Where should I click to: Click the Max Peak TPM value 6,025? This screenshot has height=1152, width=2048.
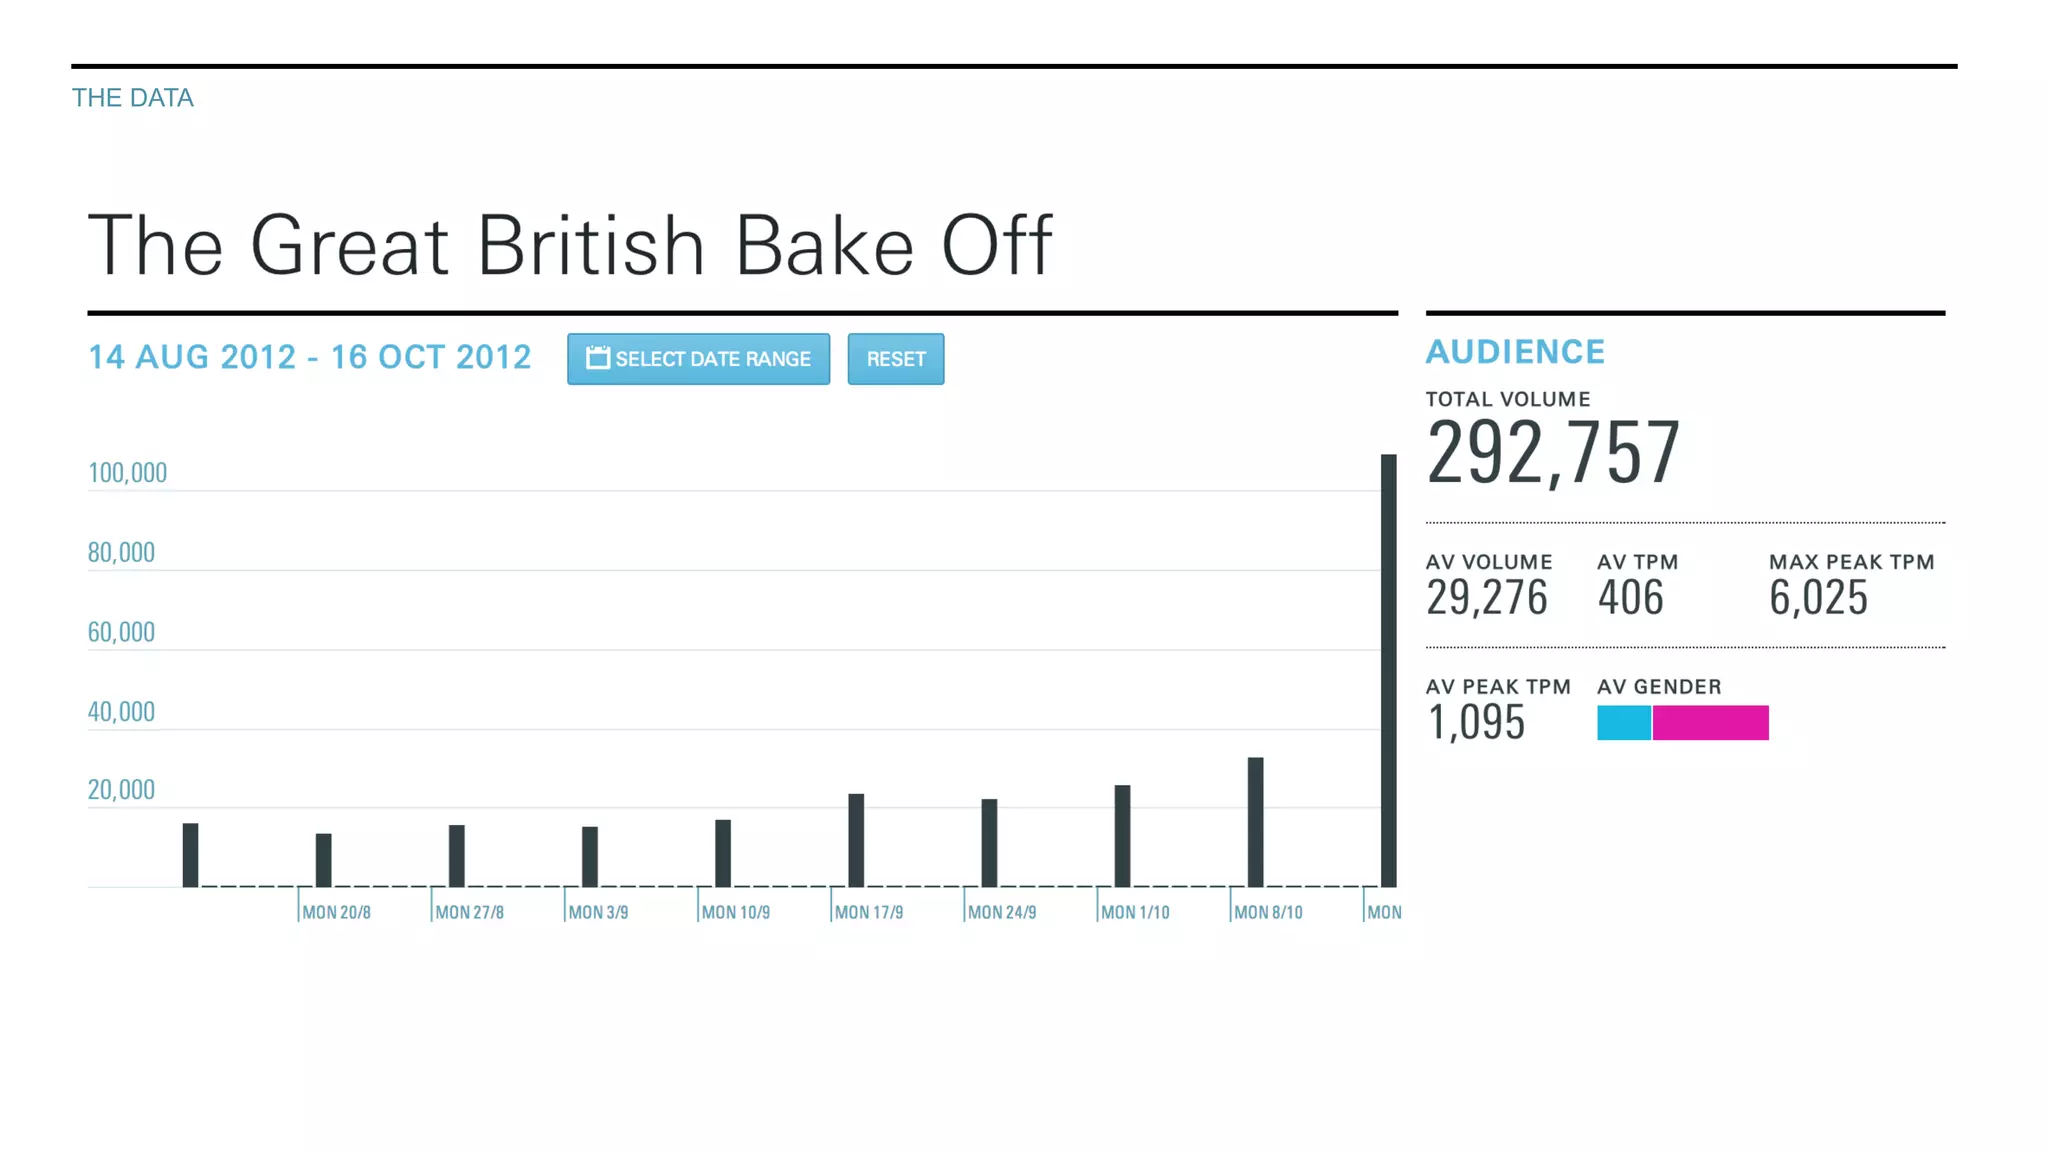coord(1818,598)
